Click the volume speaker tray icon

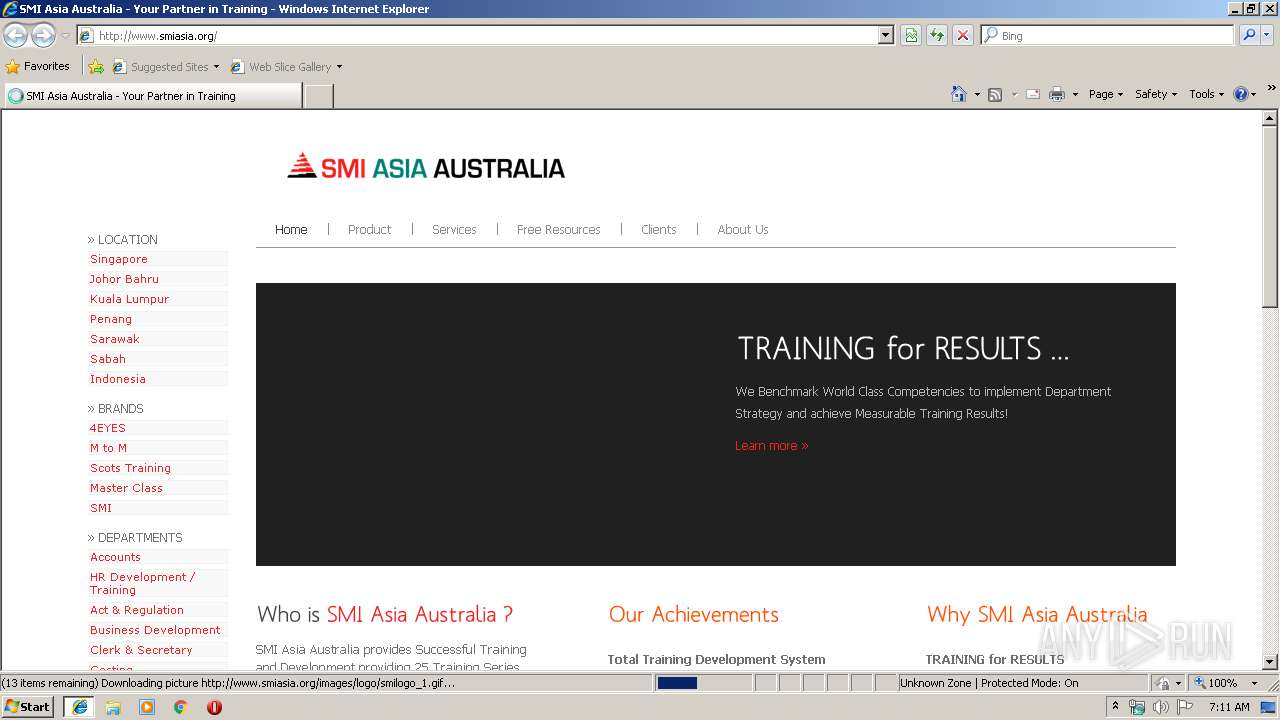(1161, 707)
